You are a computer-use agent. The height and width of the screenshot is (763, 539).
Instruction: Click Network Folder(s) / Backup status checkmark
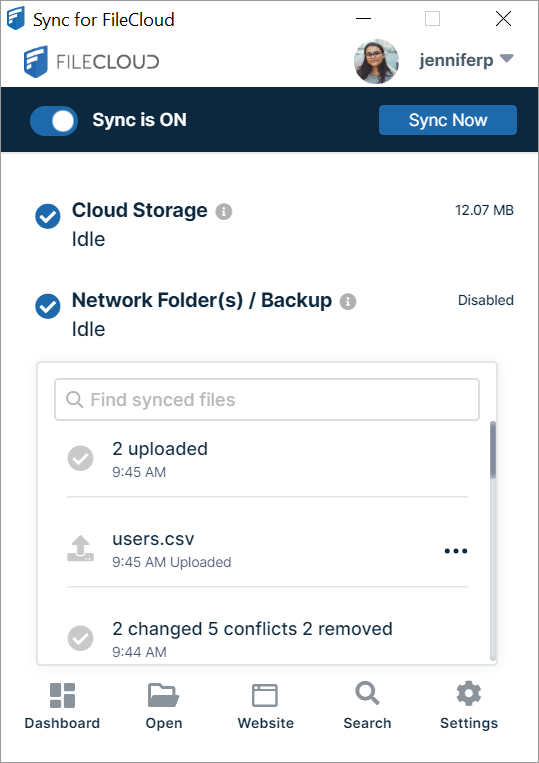[48, 306]
